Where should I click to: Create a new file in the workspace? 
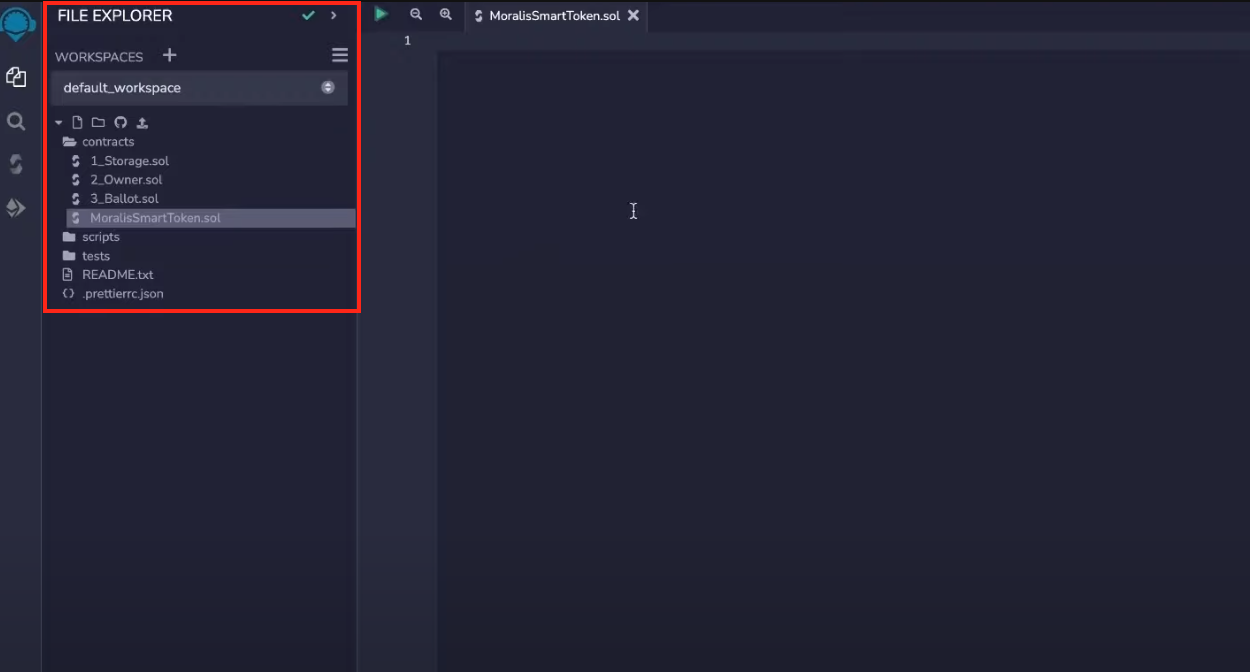77,121
